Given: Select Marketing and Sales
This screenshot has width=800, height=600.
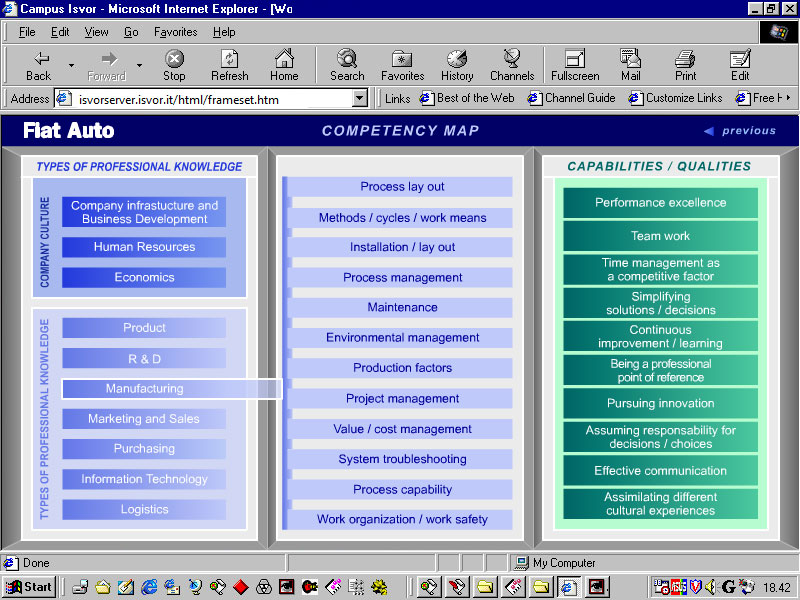Looking at the screenshot, I should pyautogui.click(x=144, y=419).
